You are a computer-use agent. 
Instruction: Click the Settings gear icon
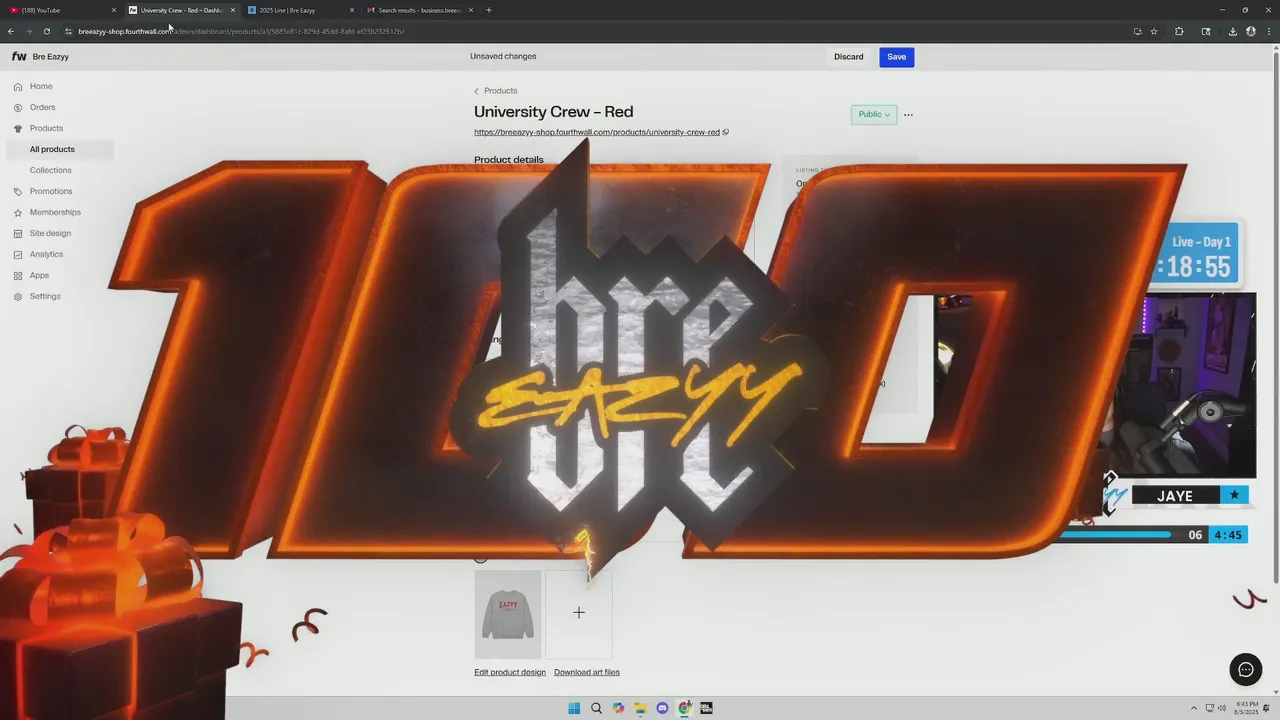[18, 297]
